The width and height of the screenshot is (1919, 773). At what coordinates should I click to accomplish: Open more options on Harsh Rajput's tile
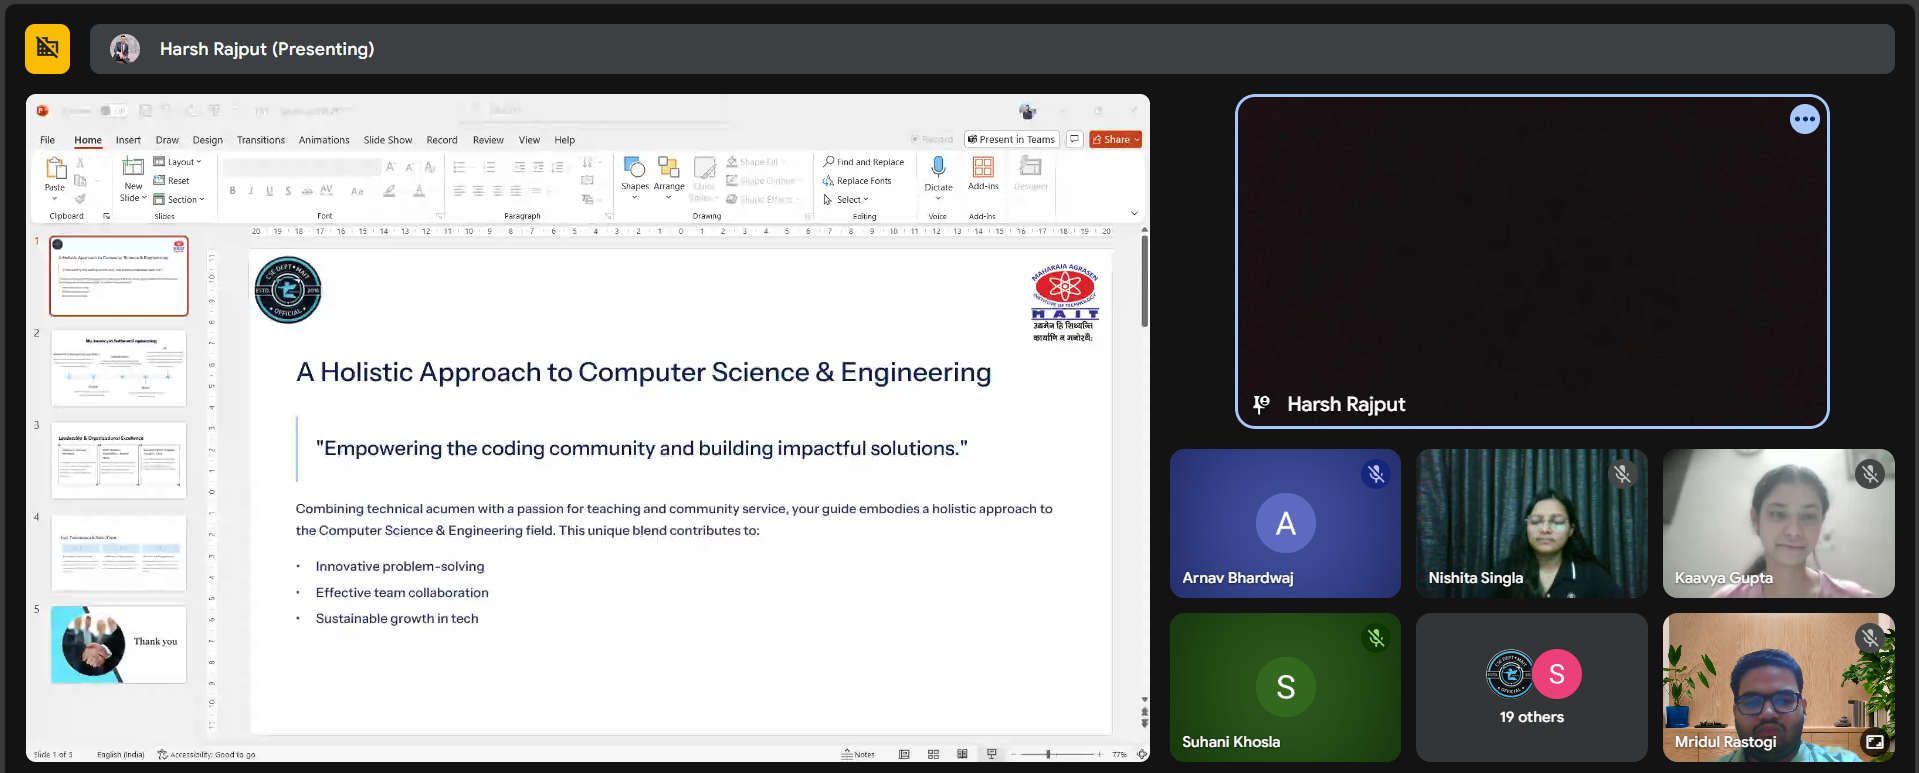(x=1804, y=119)
